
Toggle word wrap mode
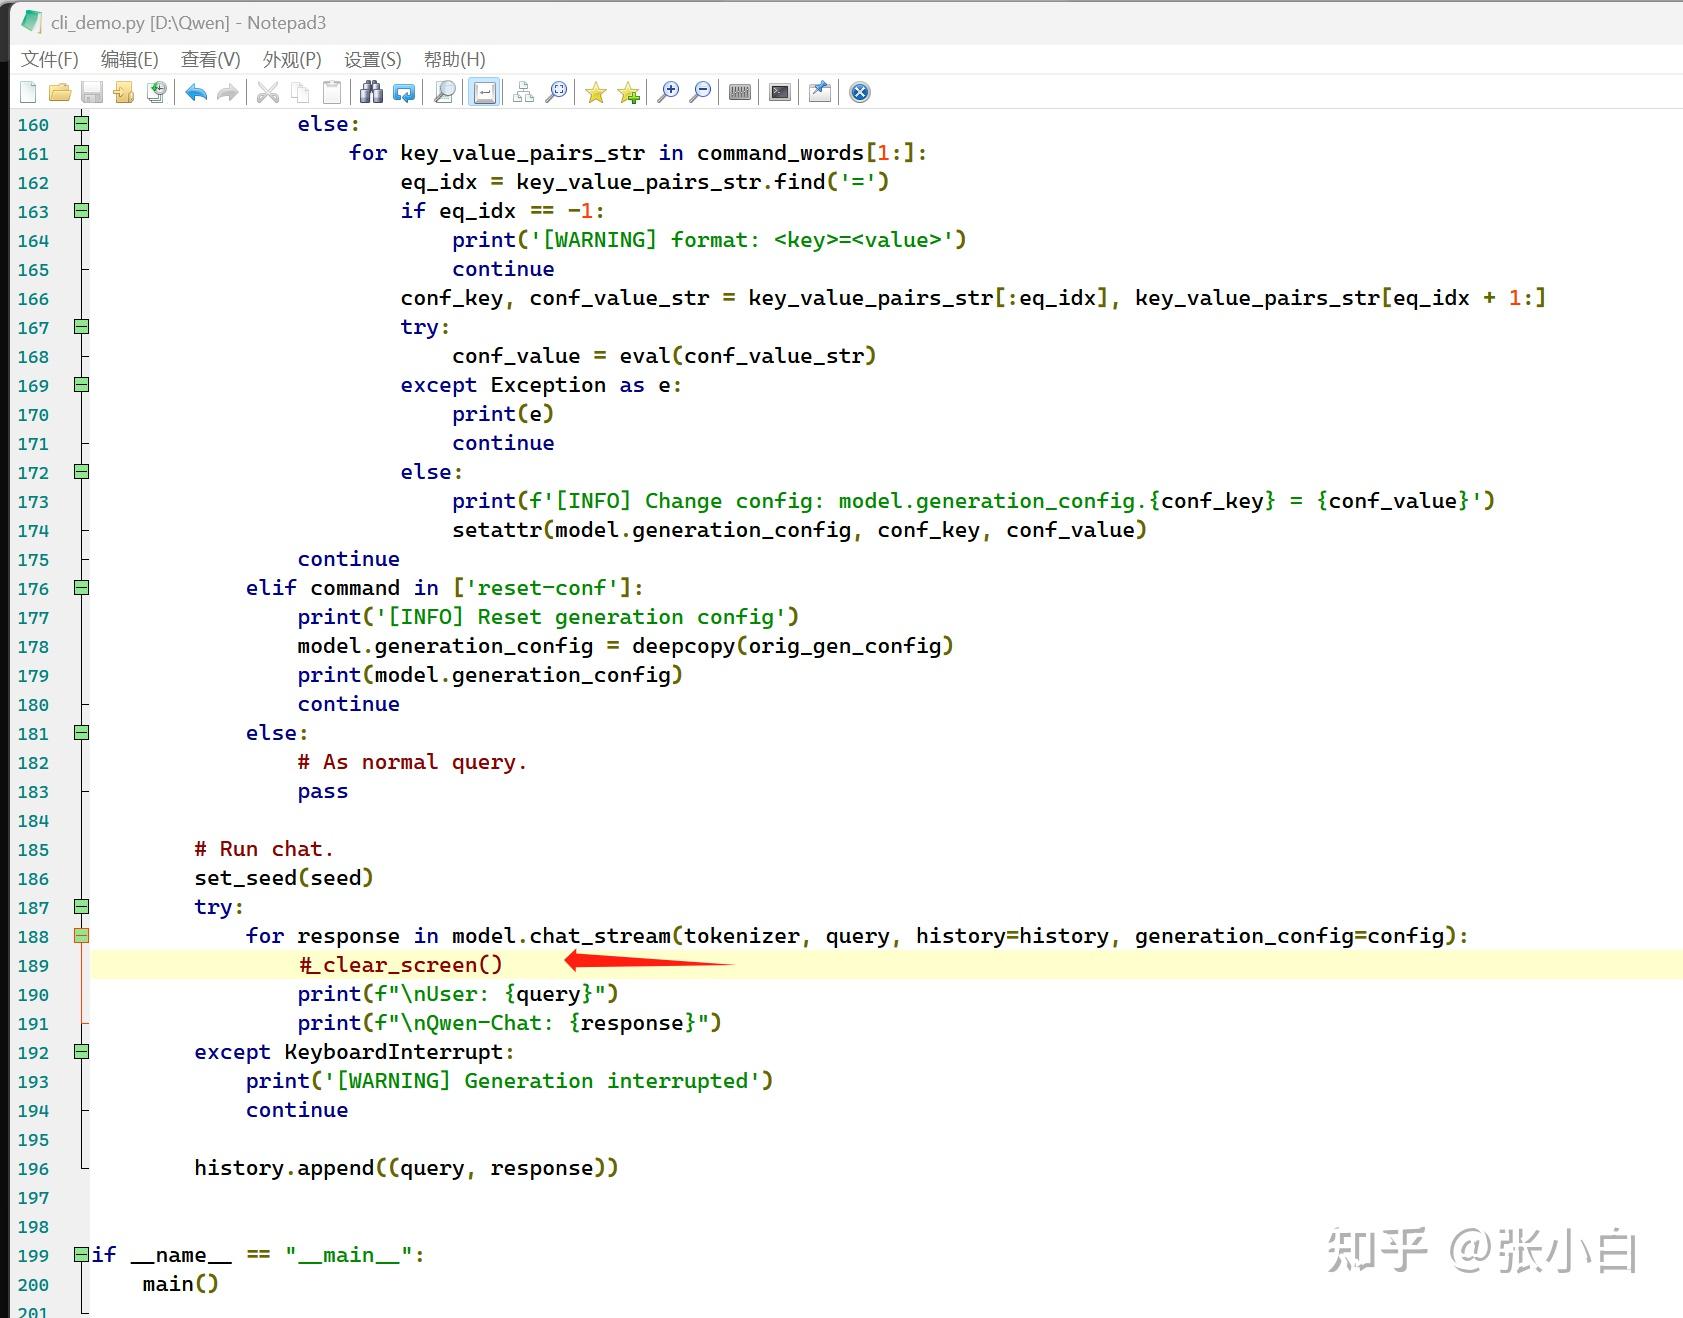(484, 92)
